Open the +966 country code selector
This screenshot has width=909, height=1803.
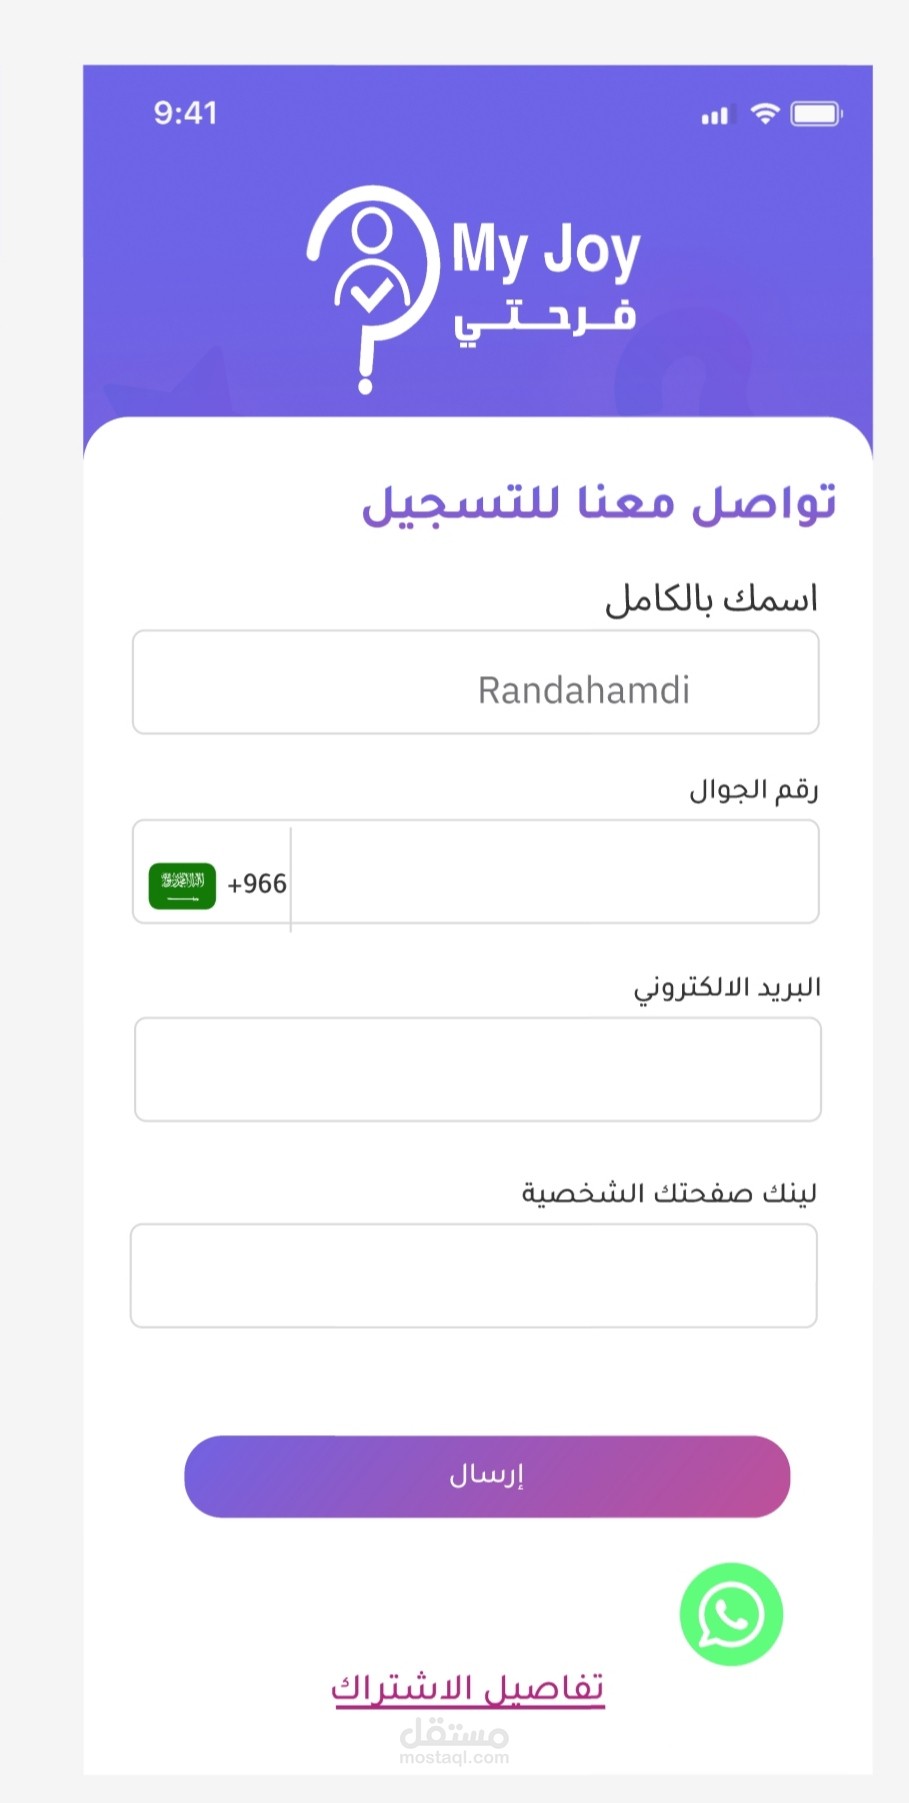257,884
